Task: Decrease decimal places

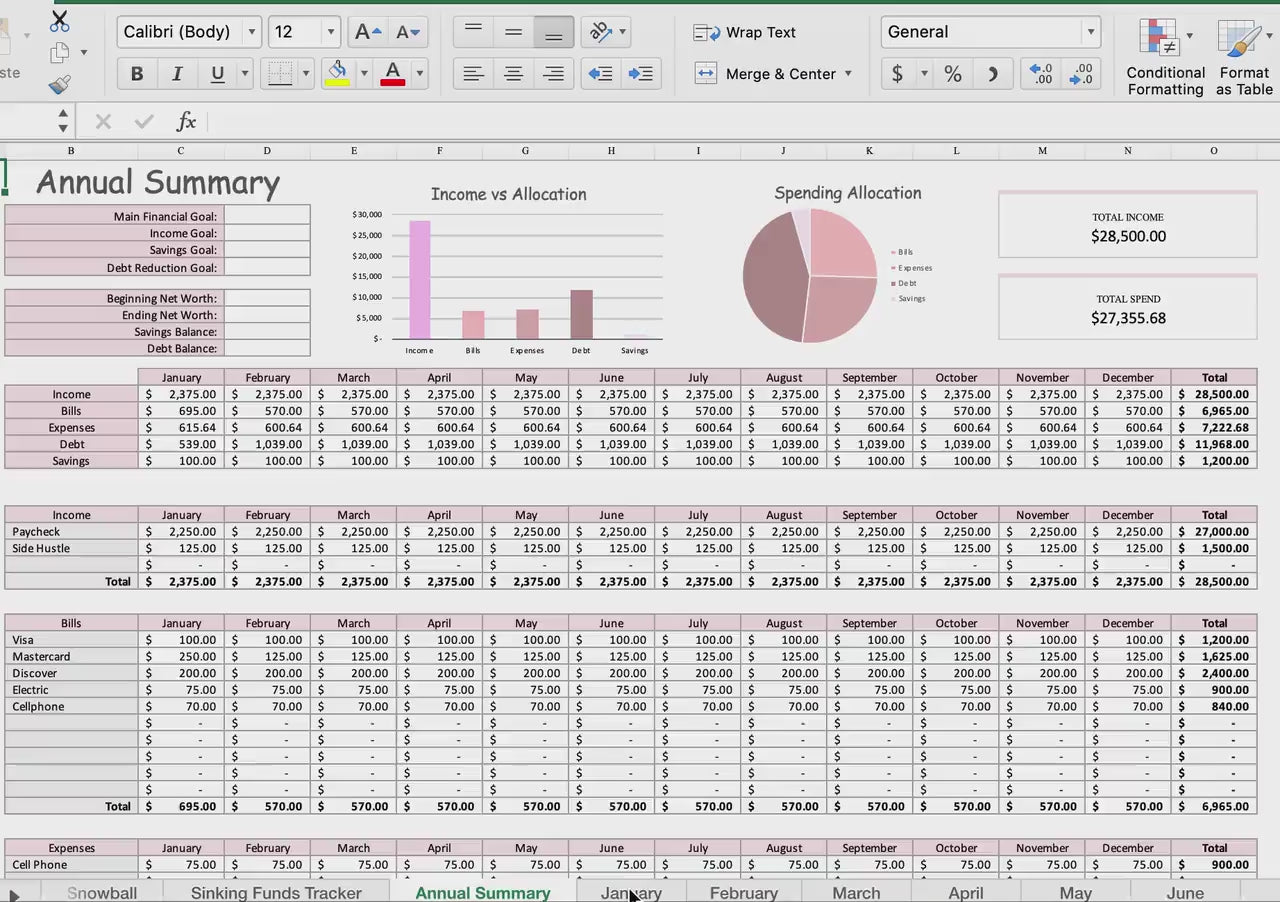Action: pos(1081,73)
